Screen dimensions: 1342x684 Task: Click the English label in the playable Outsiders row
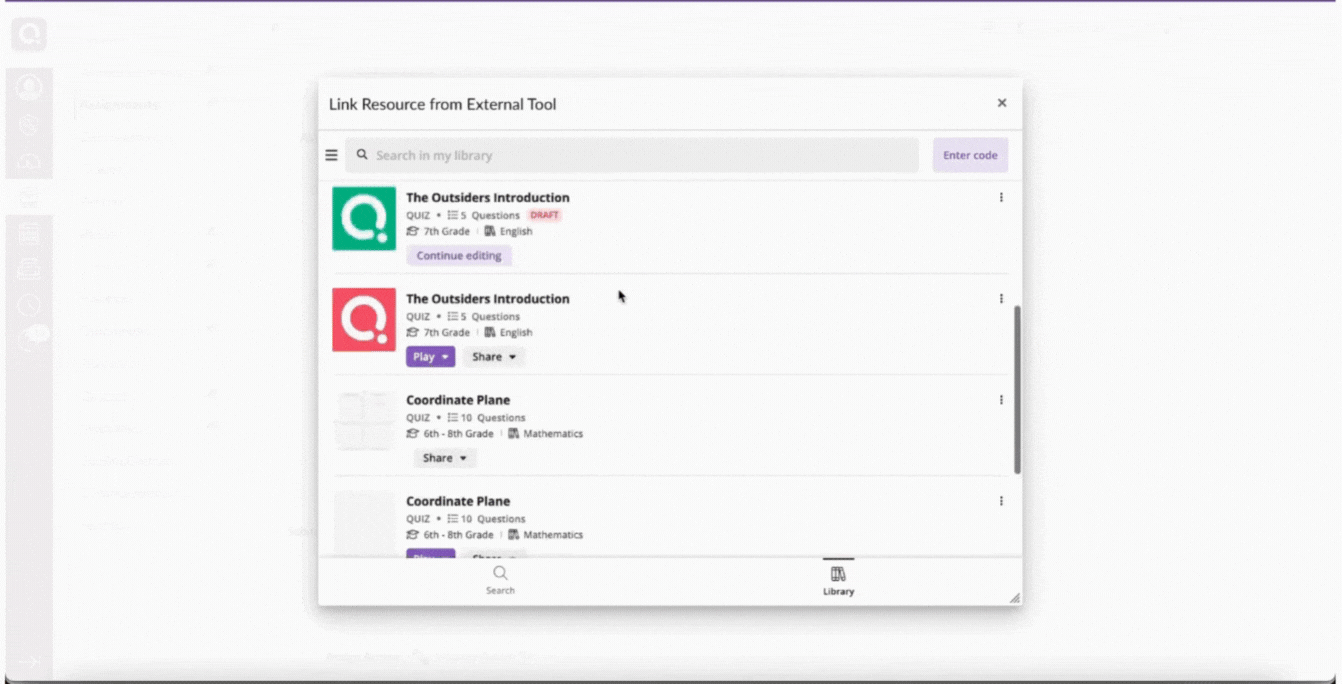pyautogui.click(x=516, y=332)
